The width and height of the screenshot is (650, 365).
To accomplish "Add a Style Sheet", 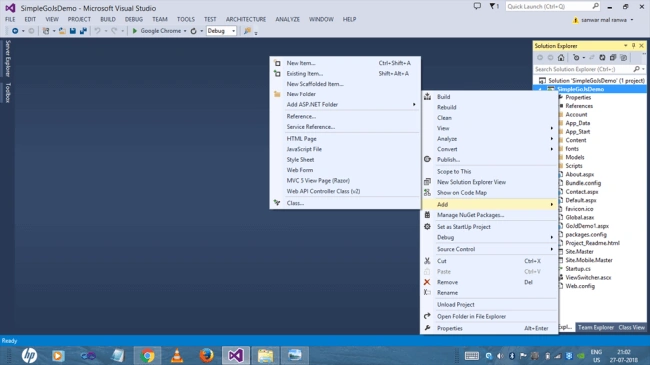I will pyautogui.click(x=345, y=160).
